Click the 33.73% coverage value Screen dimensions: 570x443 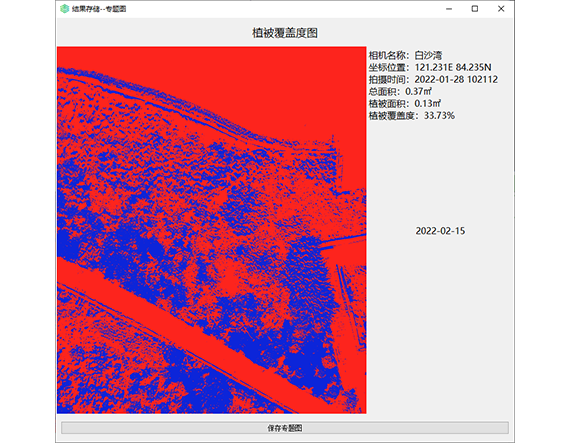tap(439, 116)
